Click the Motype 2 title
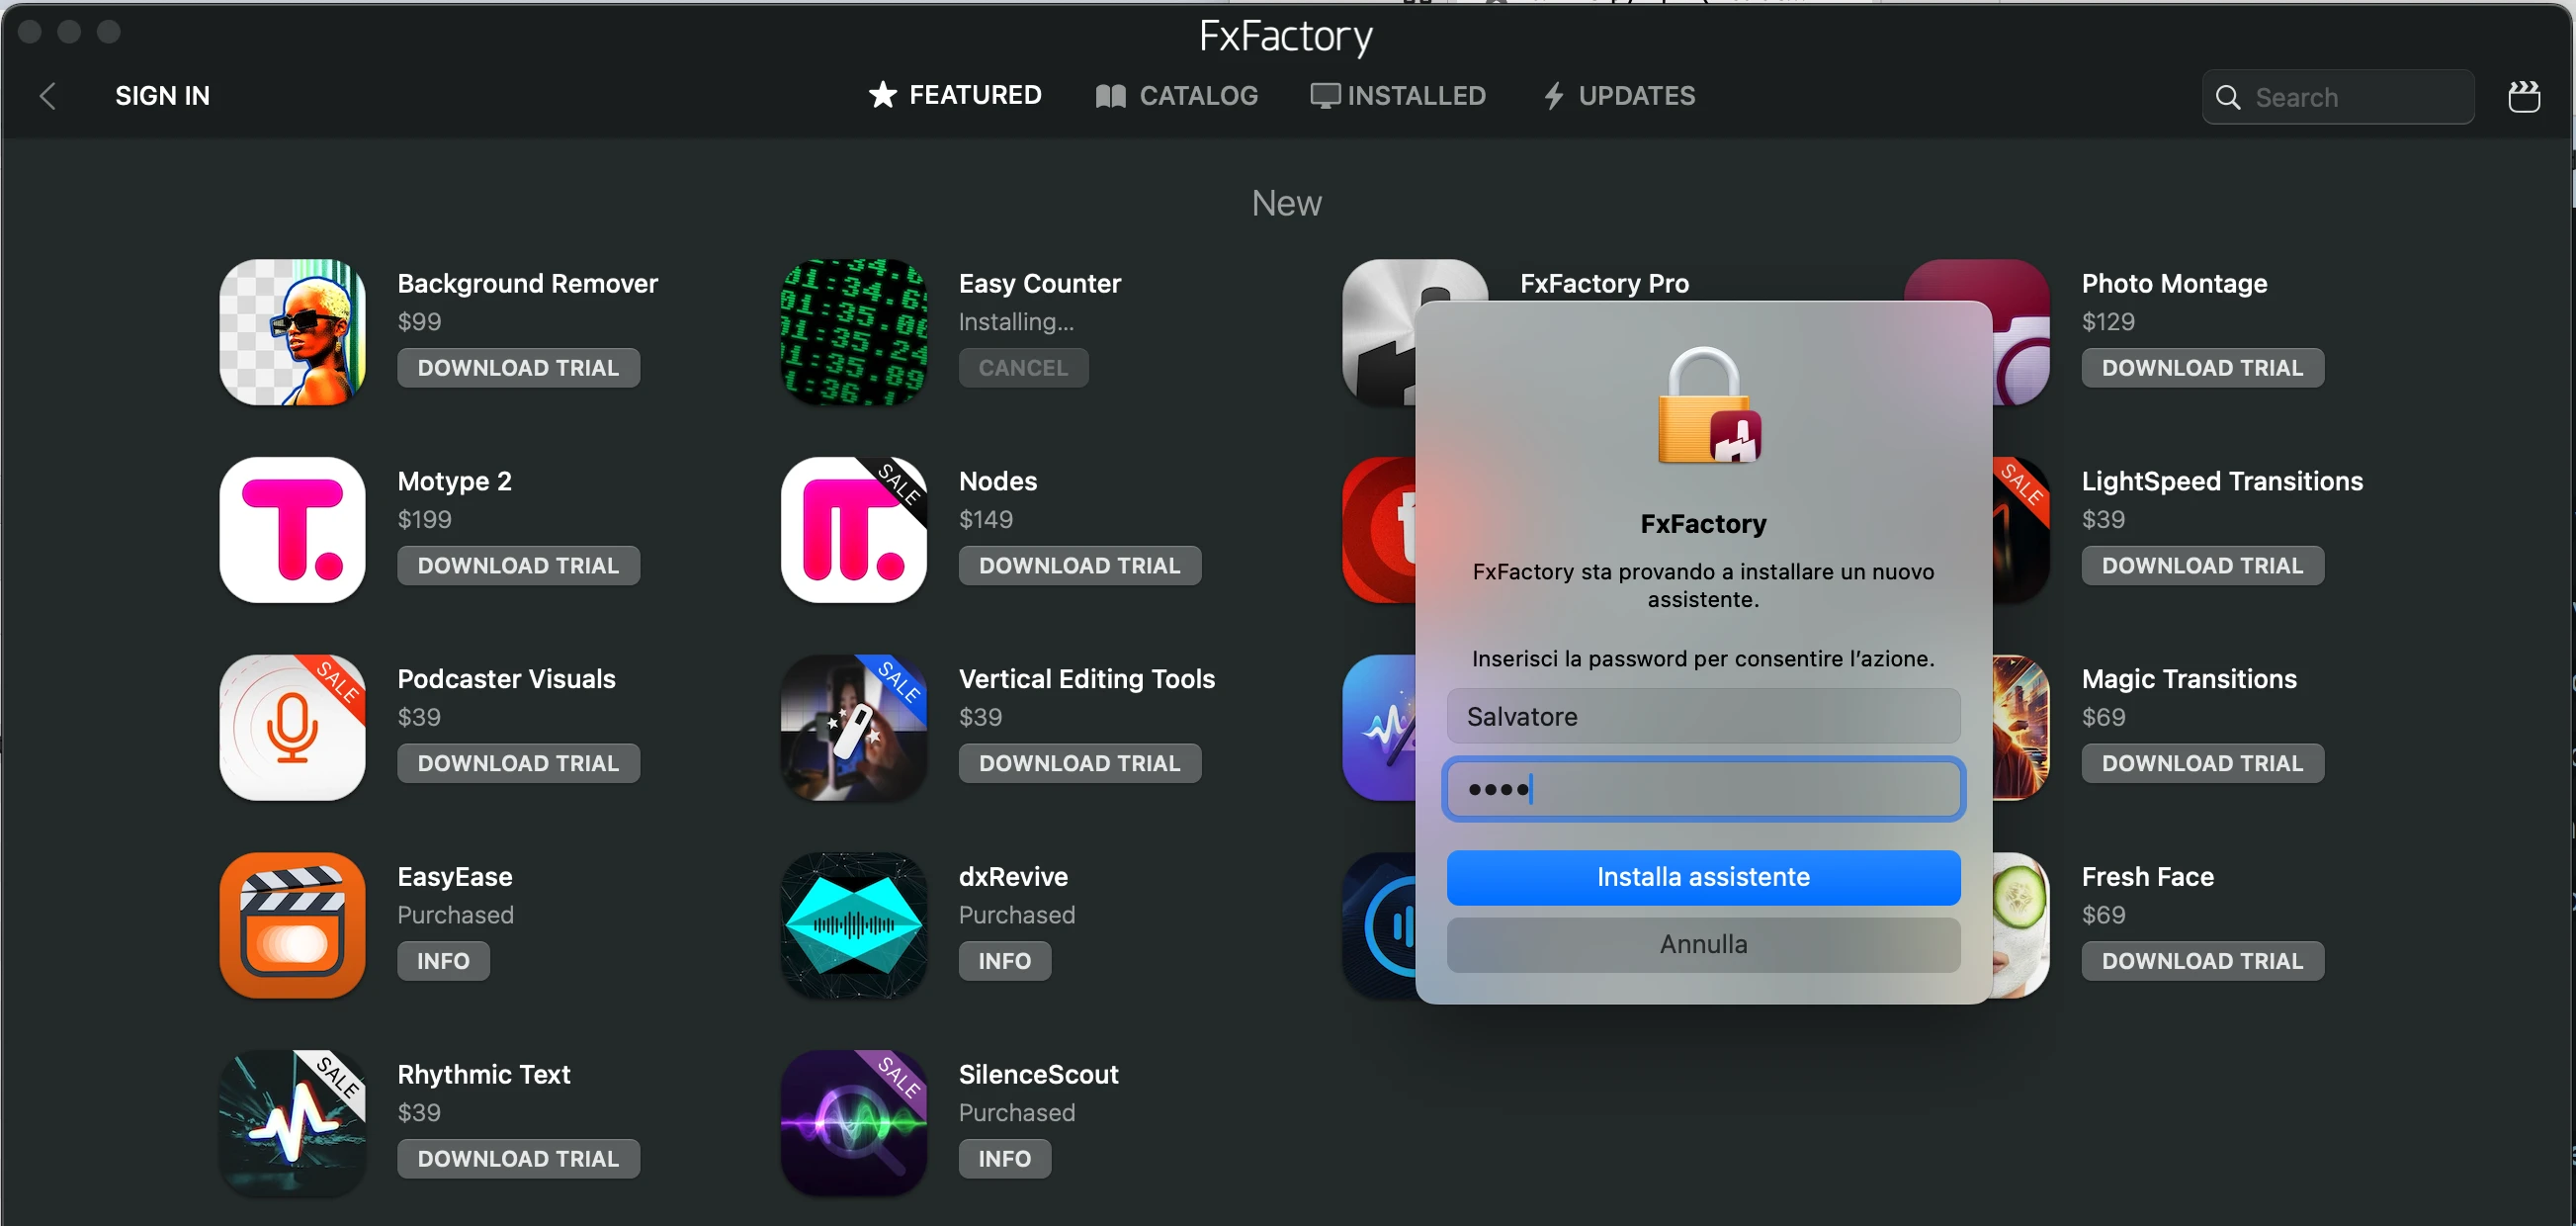 point(454,482)
